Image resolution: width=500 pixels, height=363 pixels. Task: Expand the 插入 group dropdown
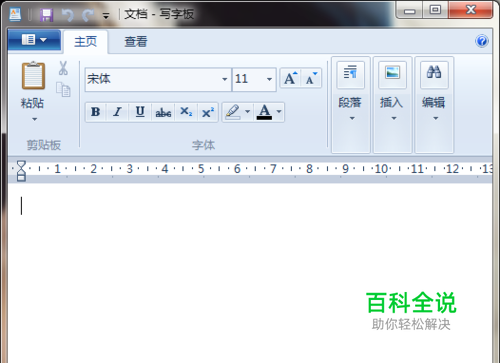click(394, 118)
